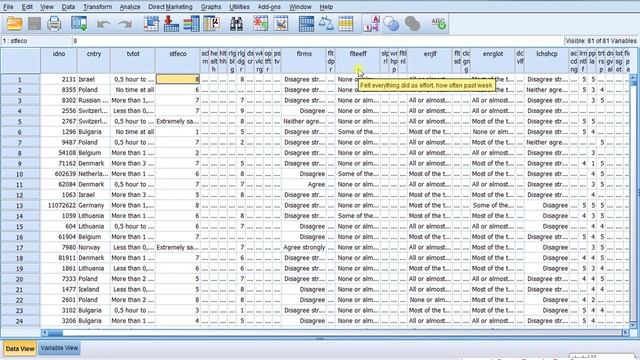Open the Utilities menu
Viewport: 640px width, 360px height.
(x=240, y=7)
